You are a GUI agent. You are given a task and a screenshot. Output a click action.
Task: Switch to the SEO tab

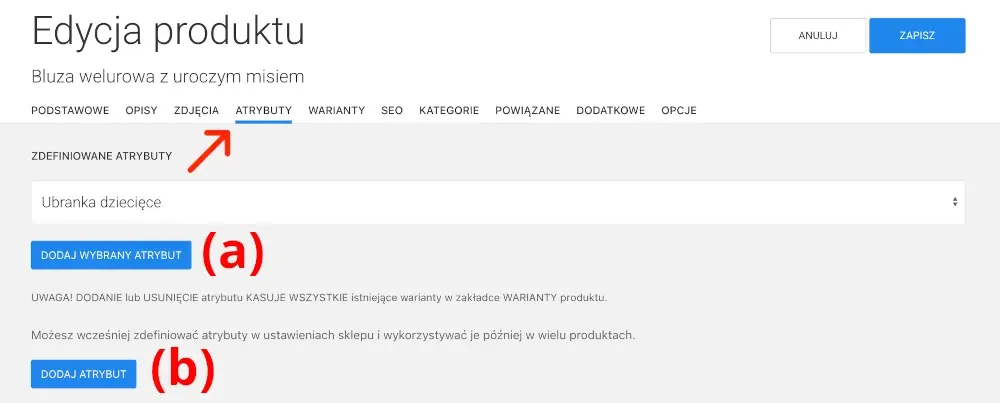392,110
